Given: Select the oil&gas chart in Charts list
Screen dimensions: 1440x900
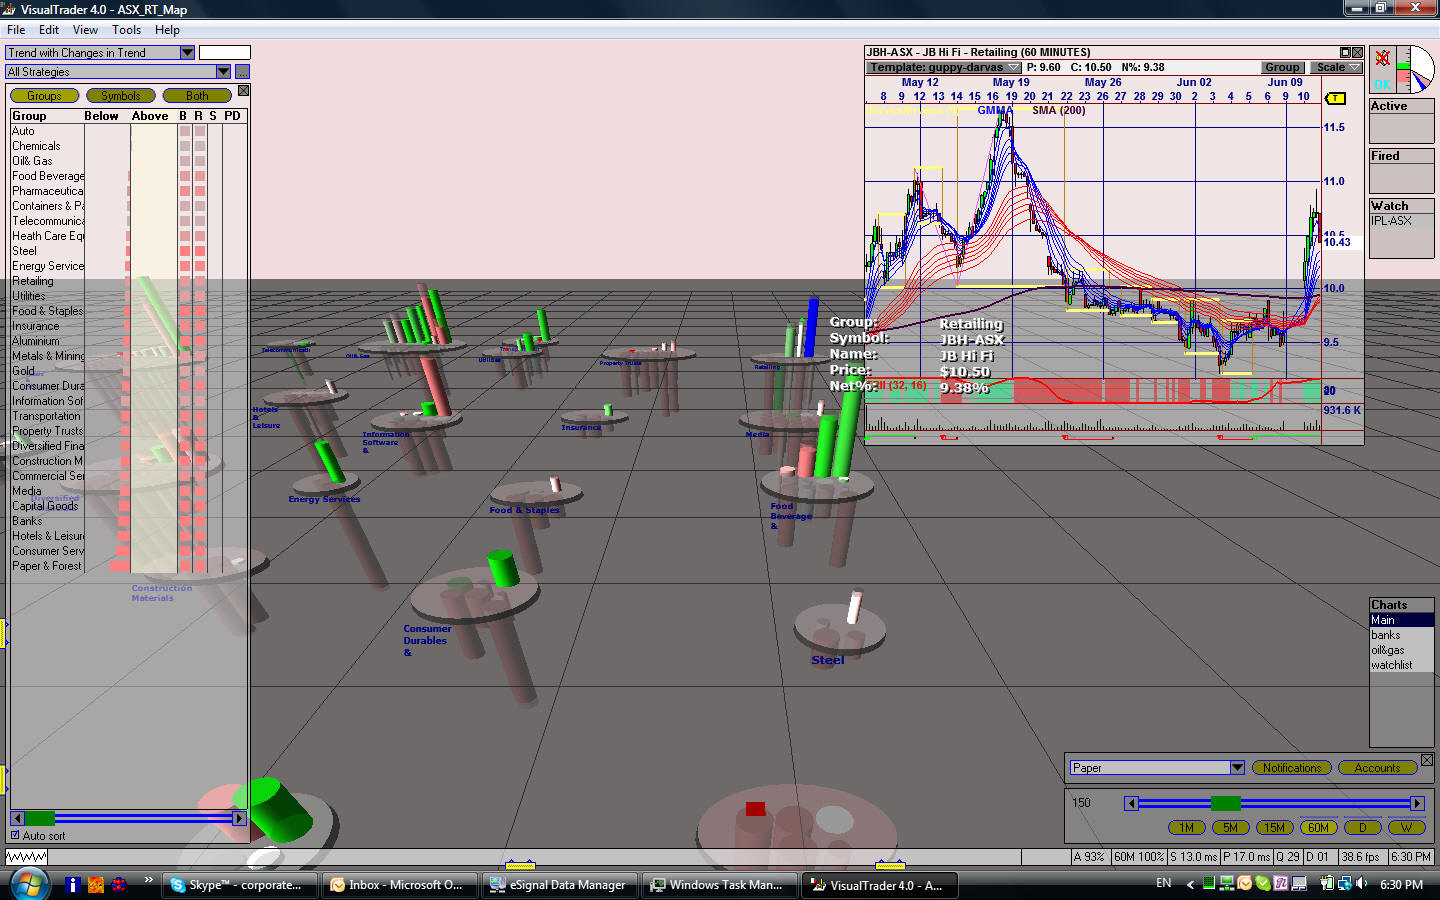Looking at the screenshot, I should tap(1401, 650).
